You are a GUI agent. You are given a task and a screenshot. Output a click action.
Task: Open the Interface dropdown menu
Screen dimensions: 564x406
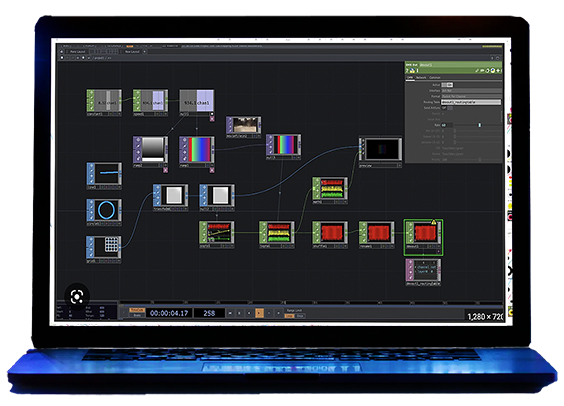471,91
